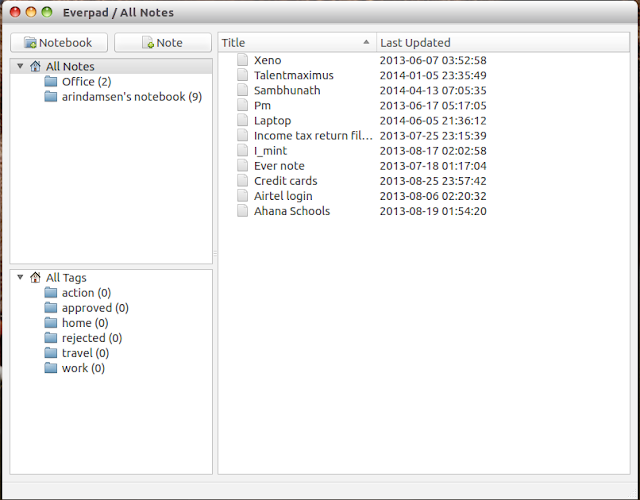Click the Laptop note page icon
Image resolution: width=640 pixels, height=500 pixels.
point(242,120)
